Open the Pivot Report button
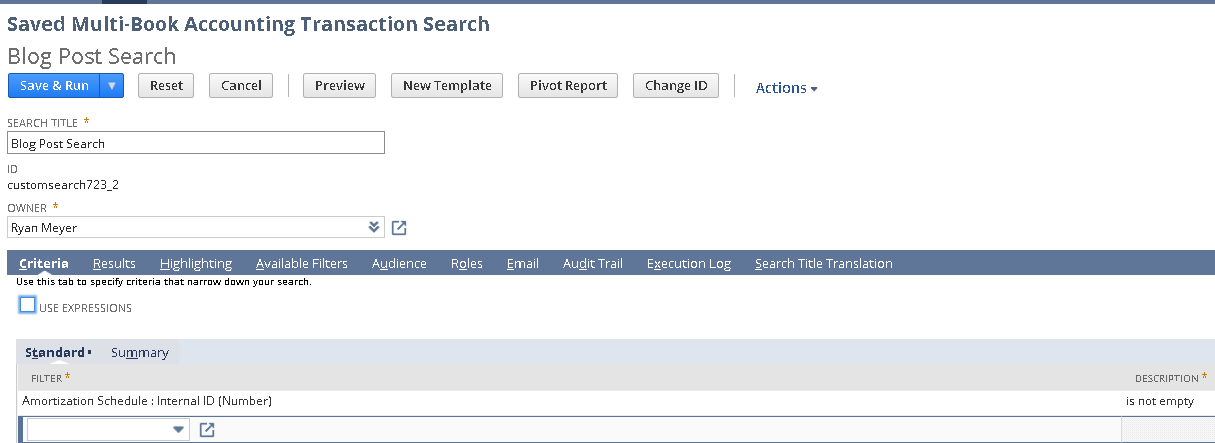1215x443 pixels. pos(568,86)
